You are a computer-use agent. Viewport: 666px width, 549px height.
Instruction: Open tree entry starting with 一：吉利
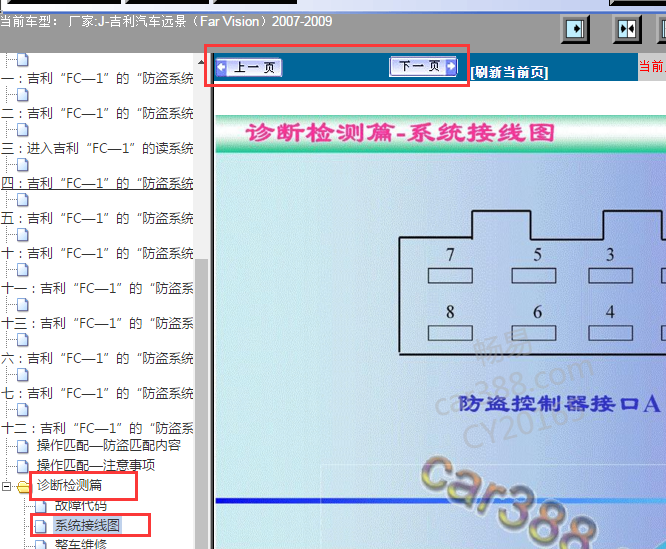(x=97, y=78)
